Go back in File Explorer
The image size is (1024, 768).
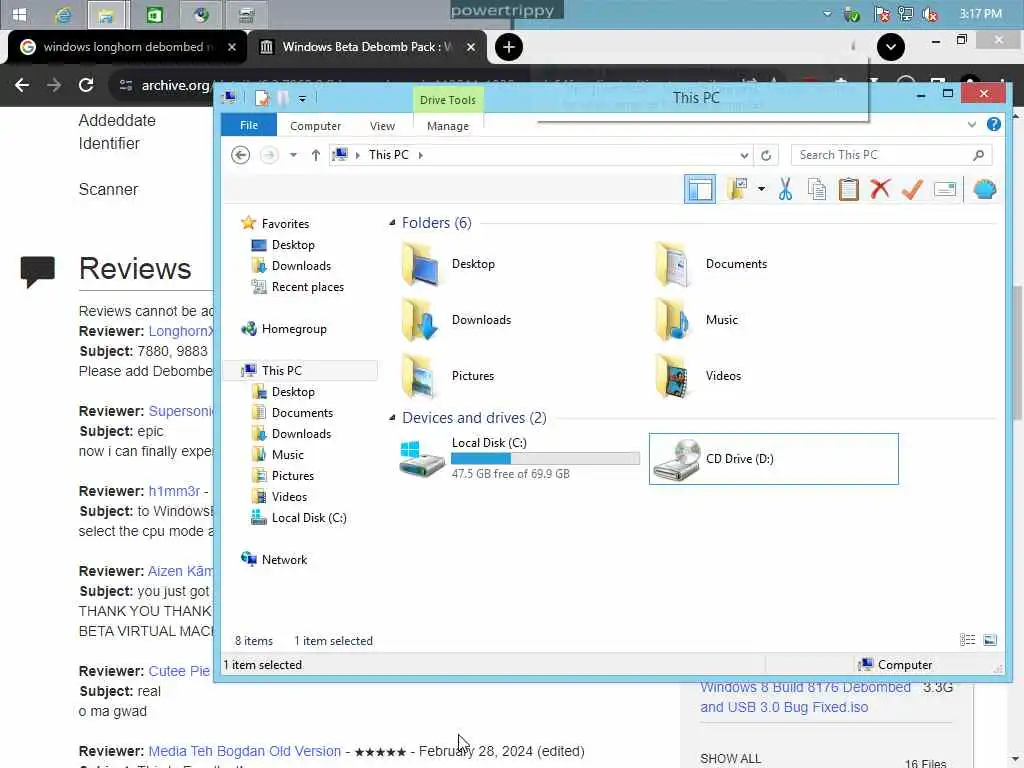(x=240, y=155)
